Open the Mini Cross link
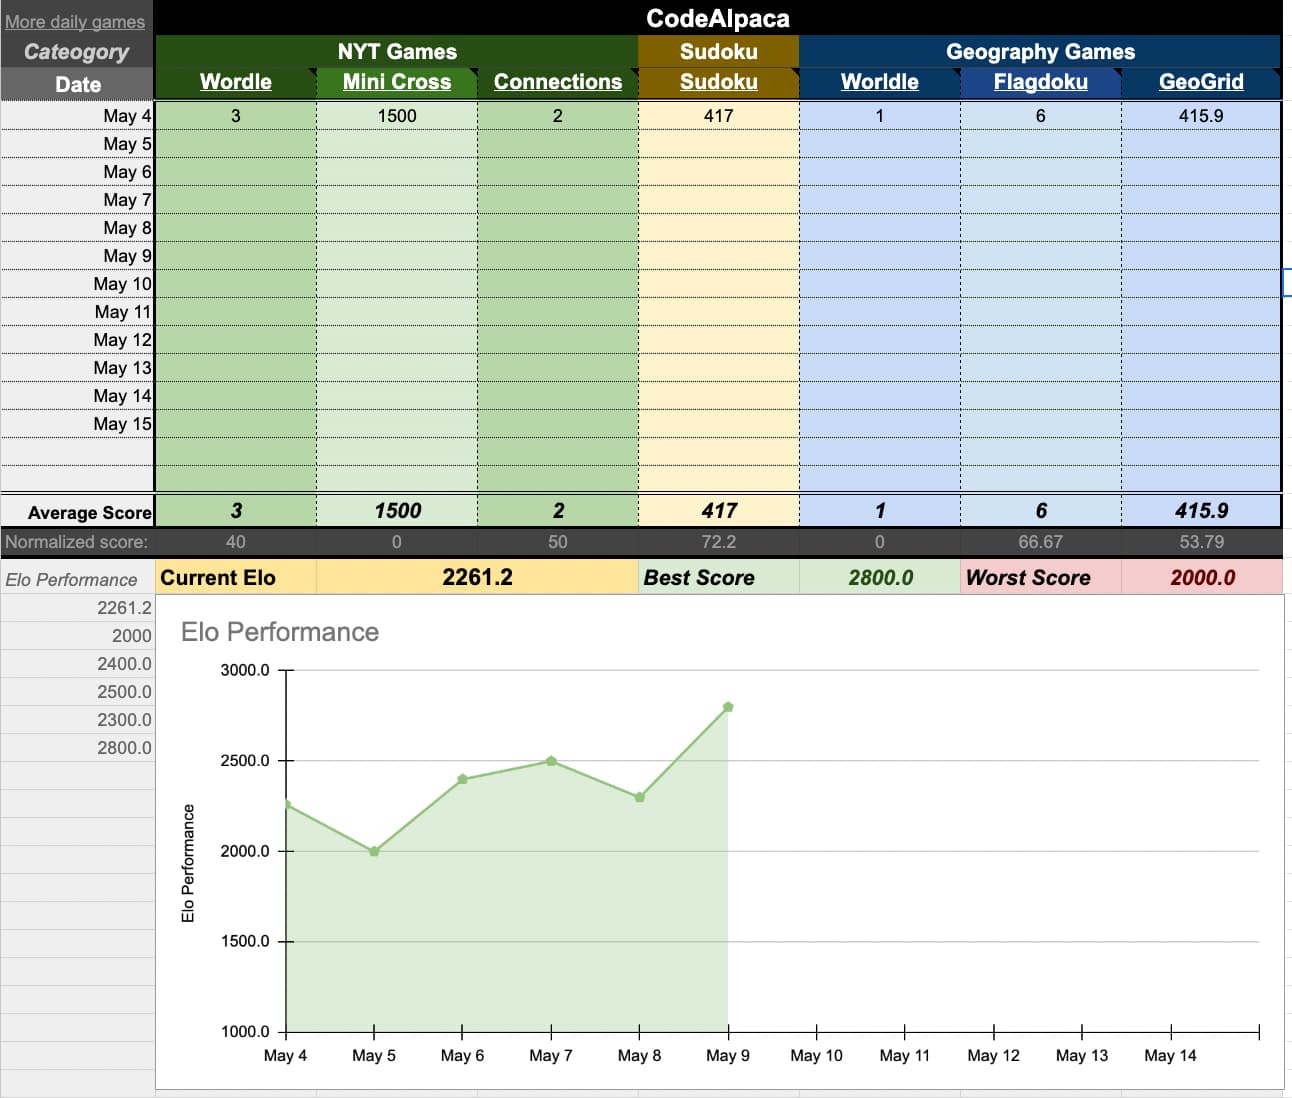The height and width of the screenshot is (1098, 1292). [397, 82]
